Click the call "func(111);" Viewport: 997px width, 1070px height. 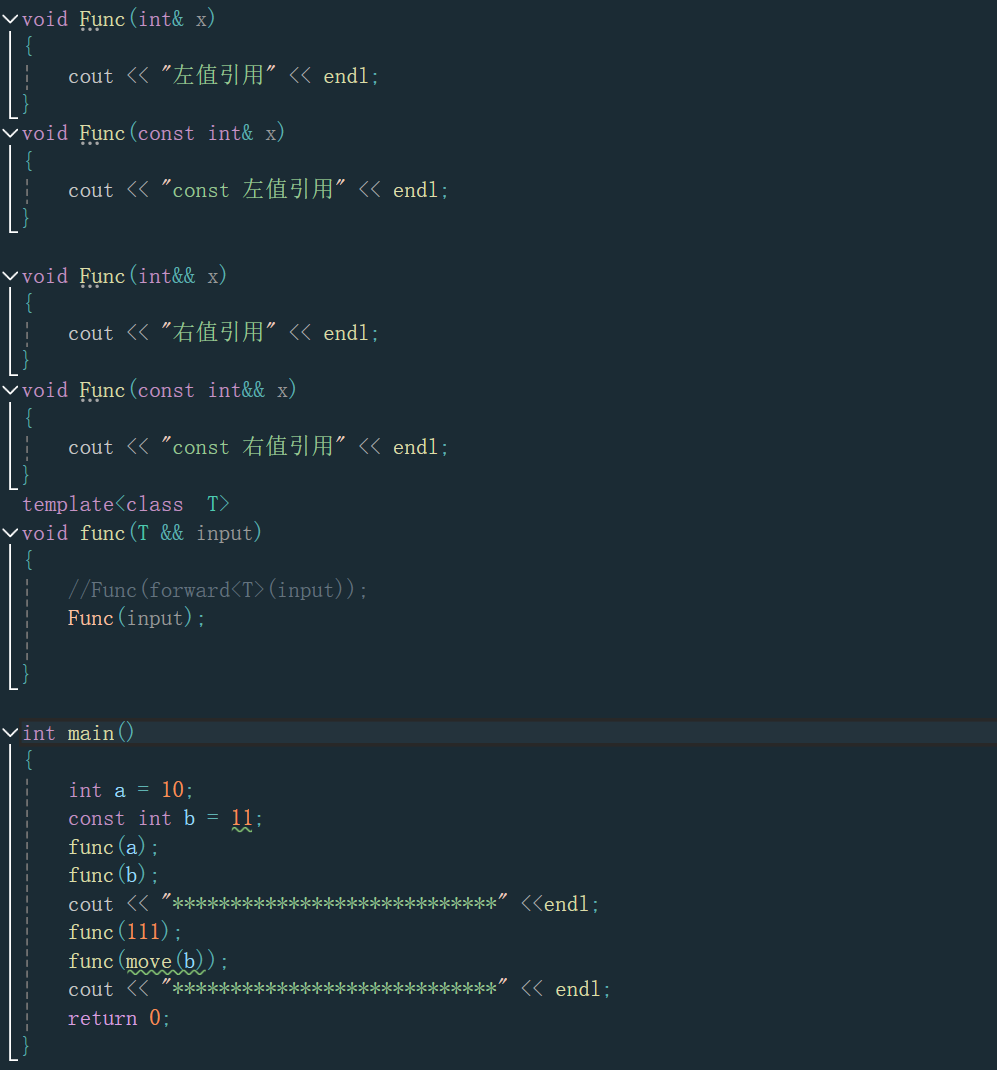(x=125, y=932)
